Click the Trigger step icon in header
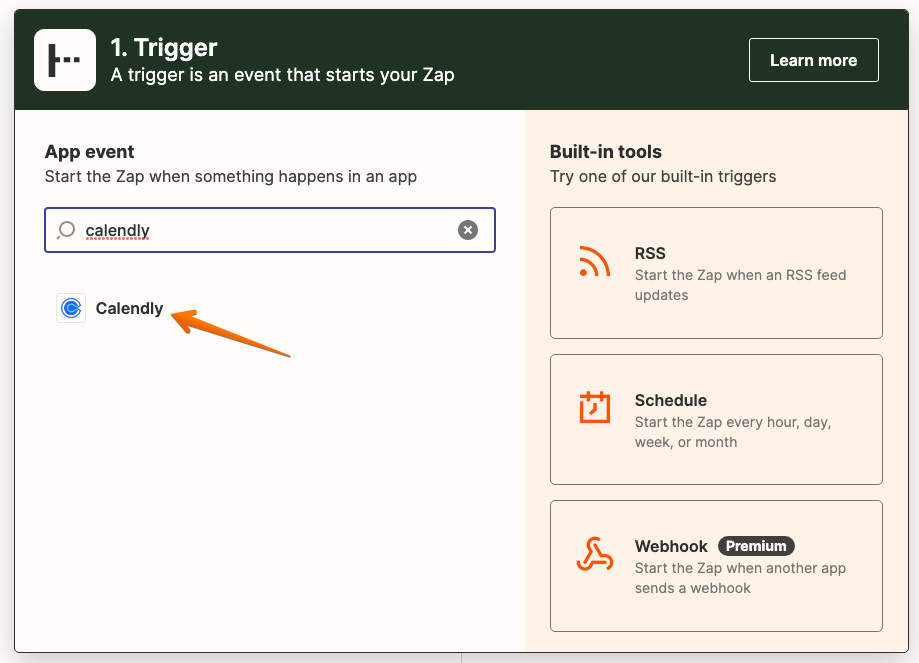Viewport: 919px width, 663px height. [x=65, y=60]
